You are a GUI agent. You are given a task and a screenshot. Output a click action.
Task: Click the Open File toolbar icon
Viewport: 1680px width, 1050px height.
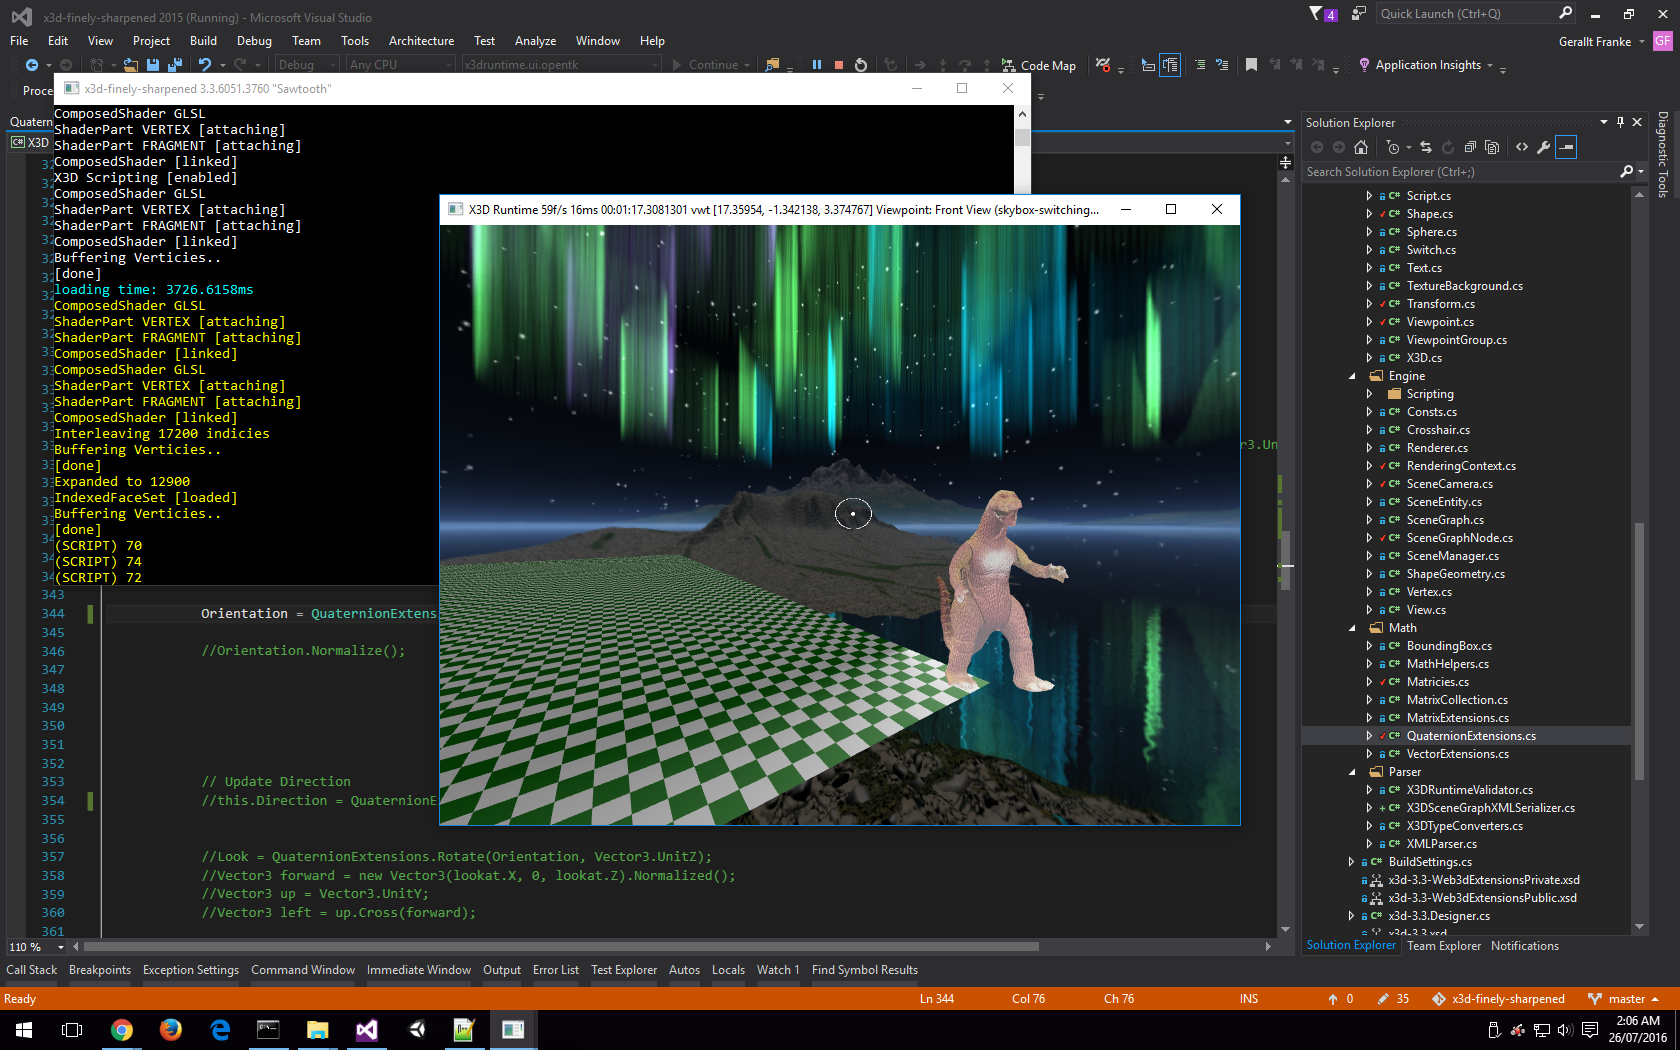[131, 65]
